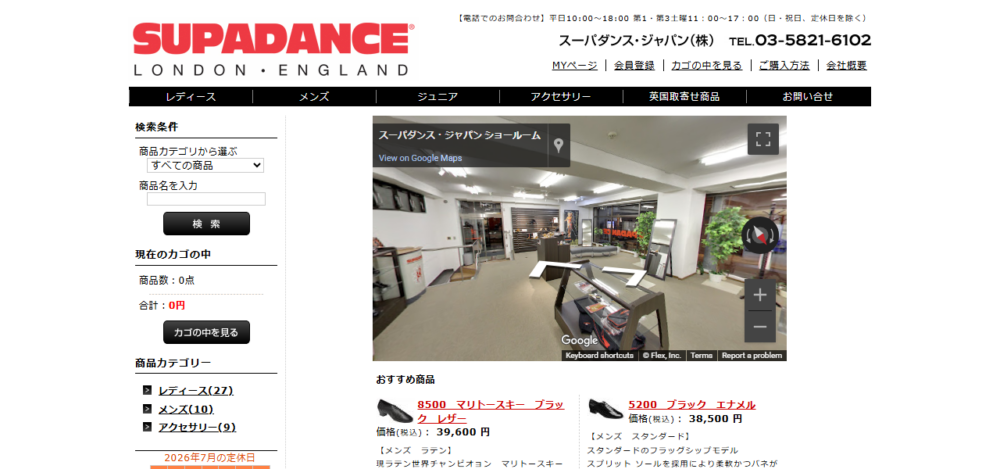Zoom out the street view panorama
Screen dimensions: 1000x469
760,327
